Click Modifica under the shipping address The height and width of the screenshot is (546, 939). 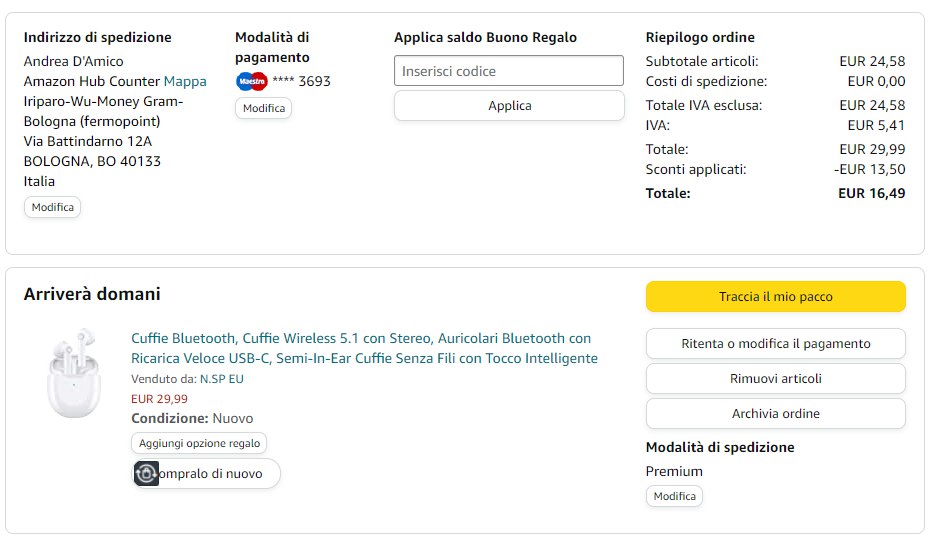(x=52, y=207)
